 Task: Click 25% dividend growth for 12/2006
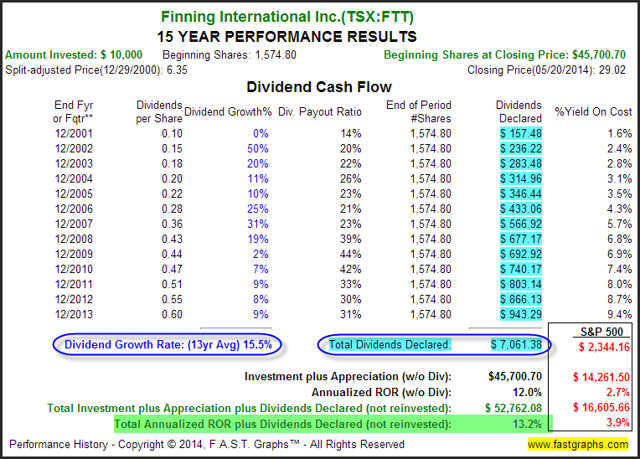click(x=258, y=209)
